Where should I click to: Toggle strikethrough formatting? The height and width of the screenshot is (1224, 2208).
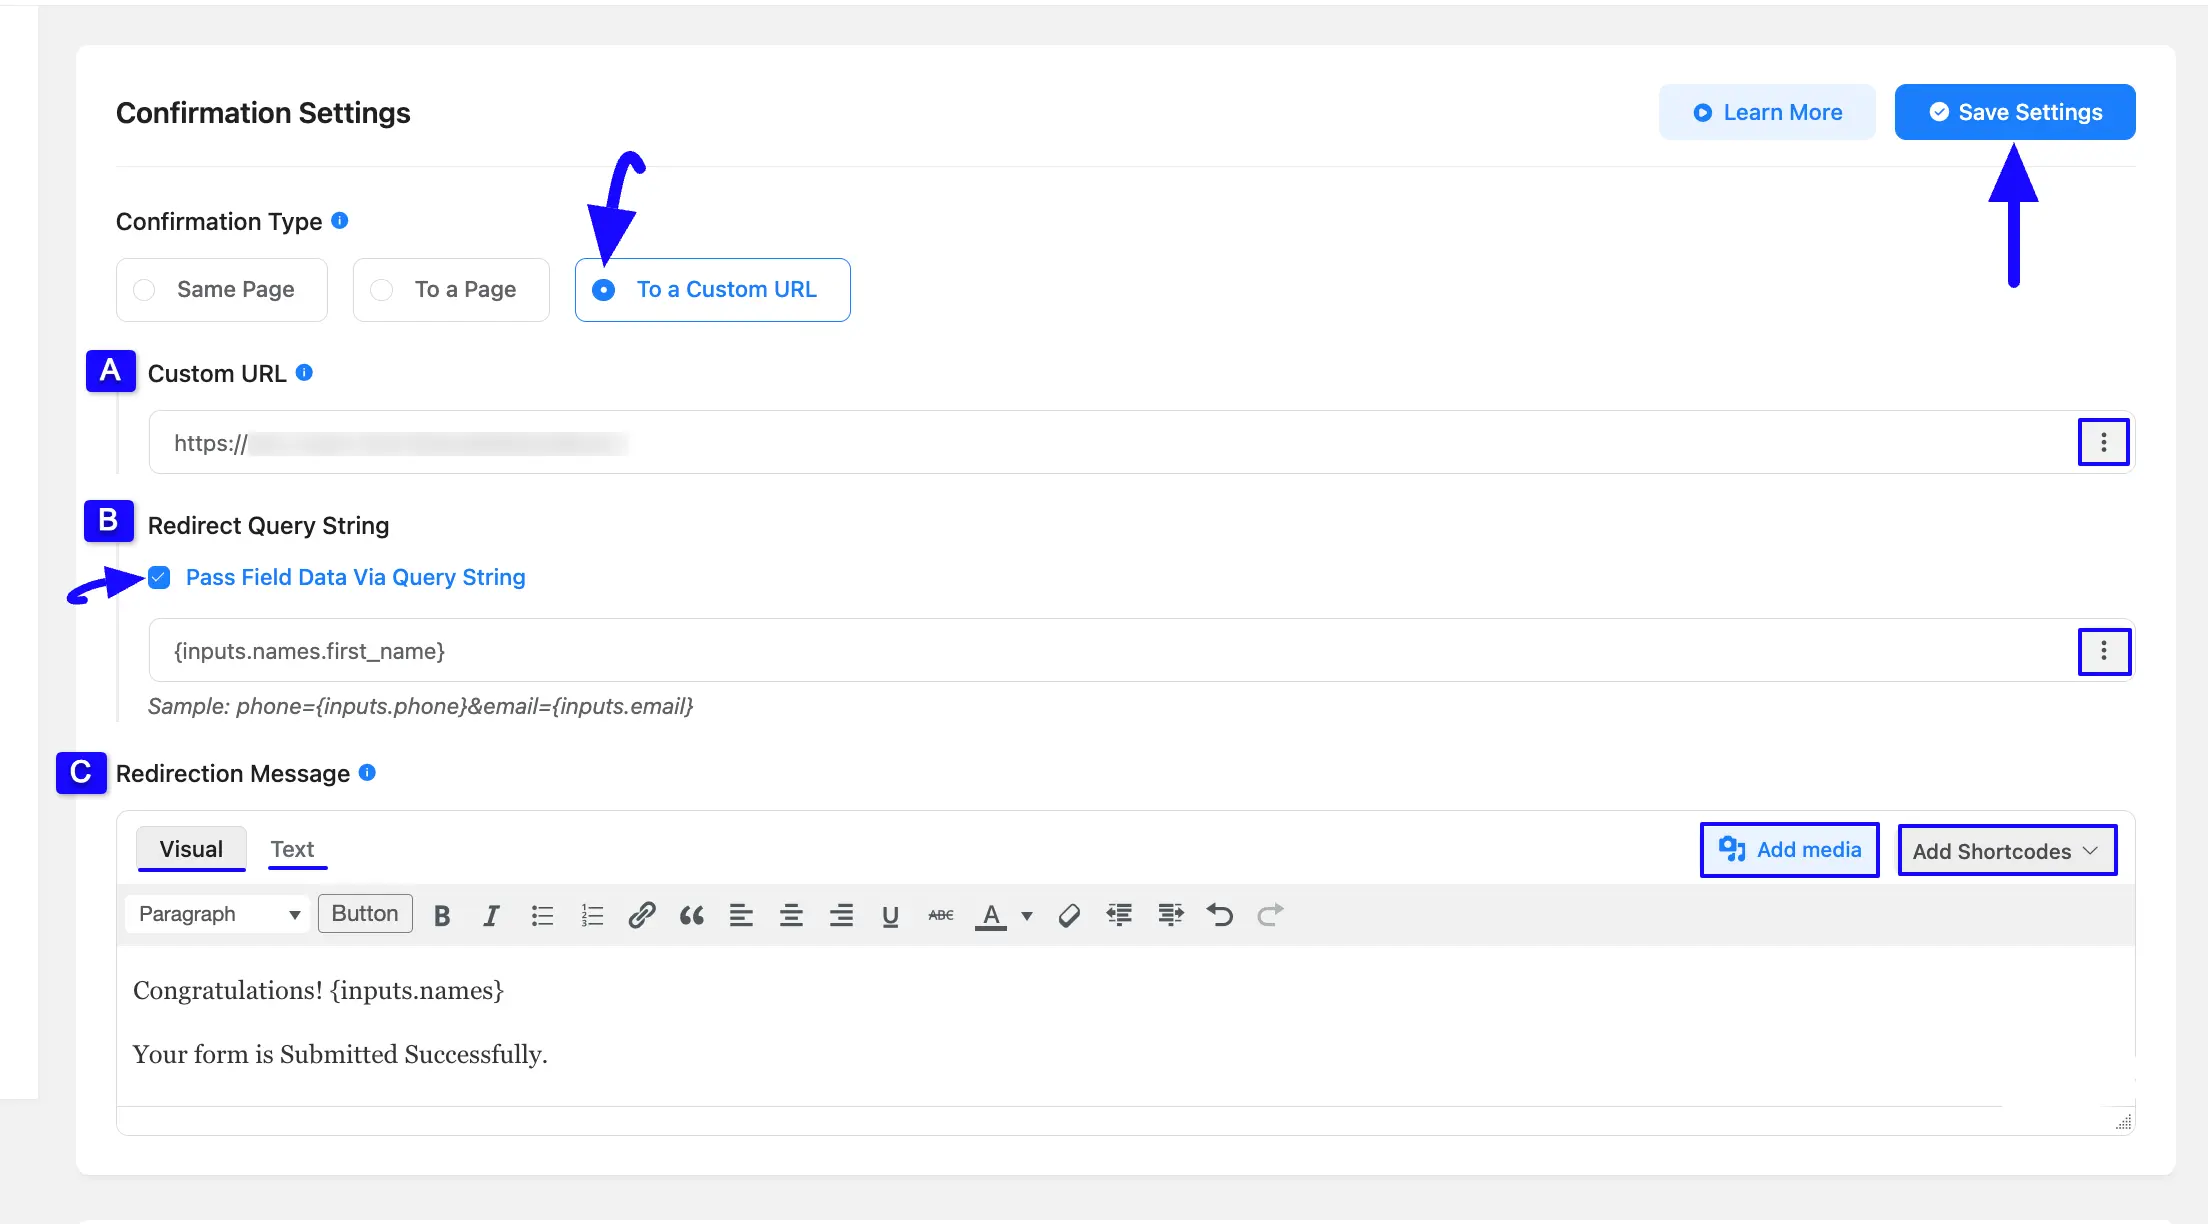pos(940,915)
